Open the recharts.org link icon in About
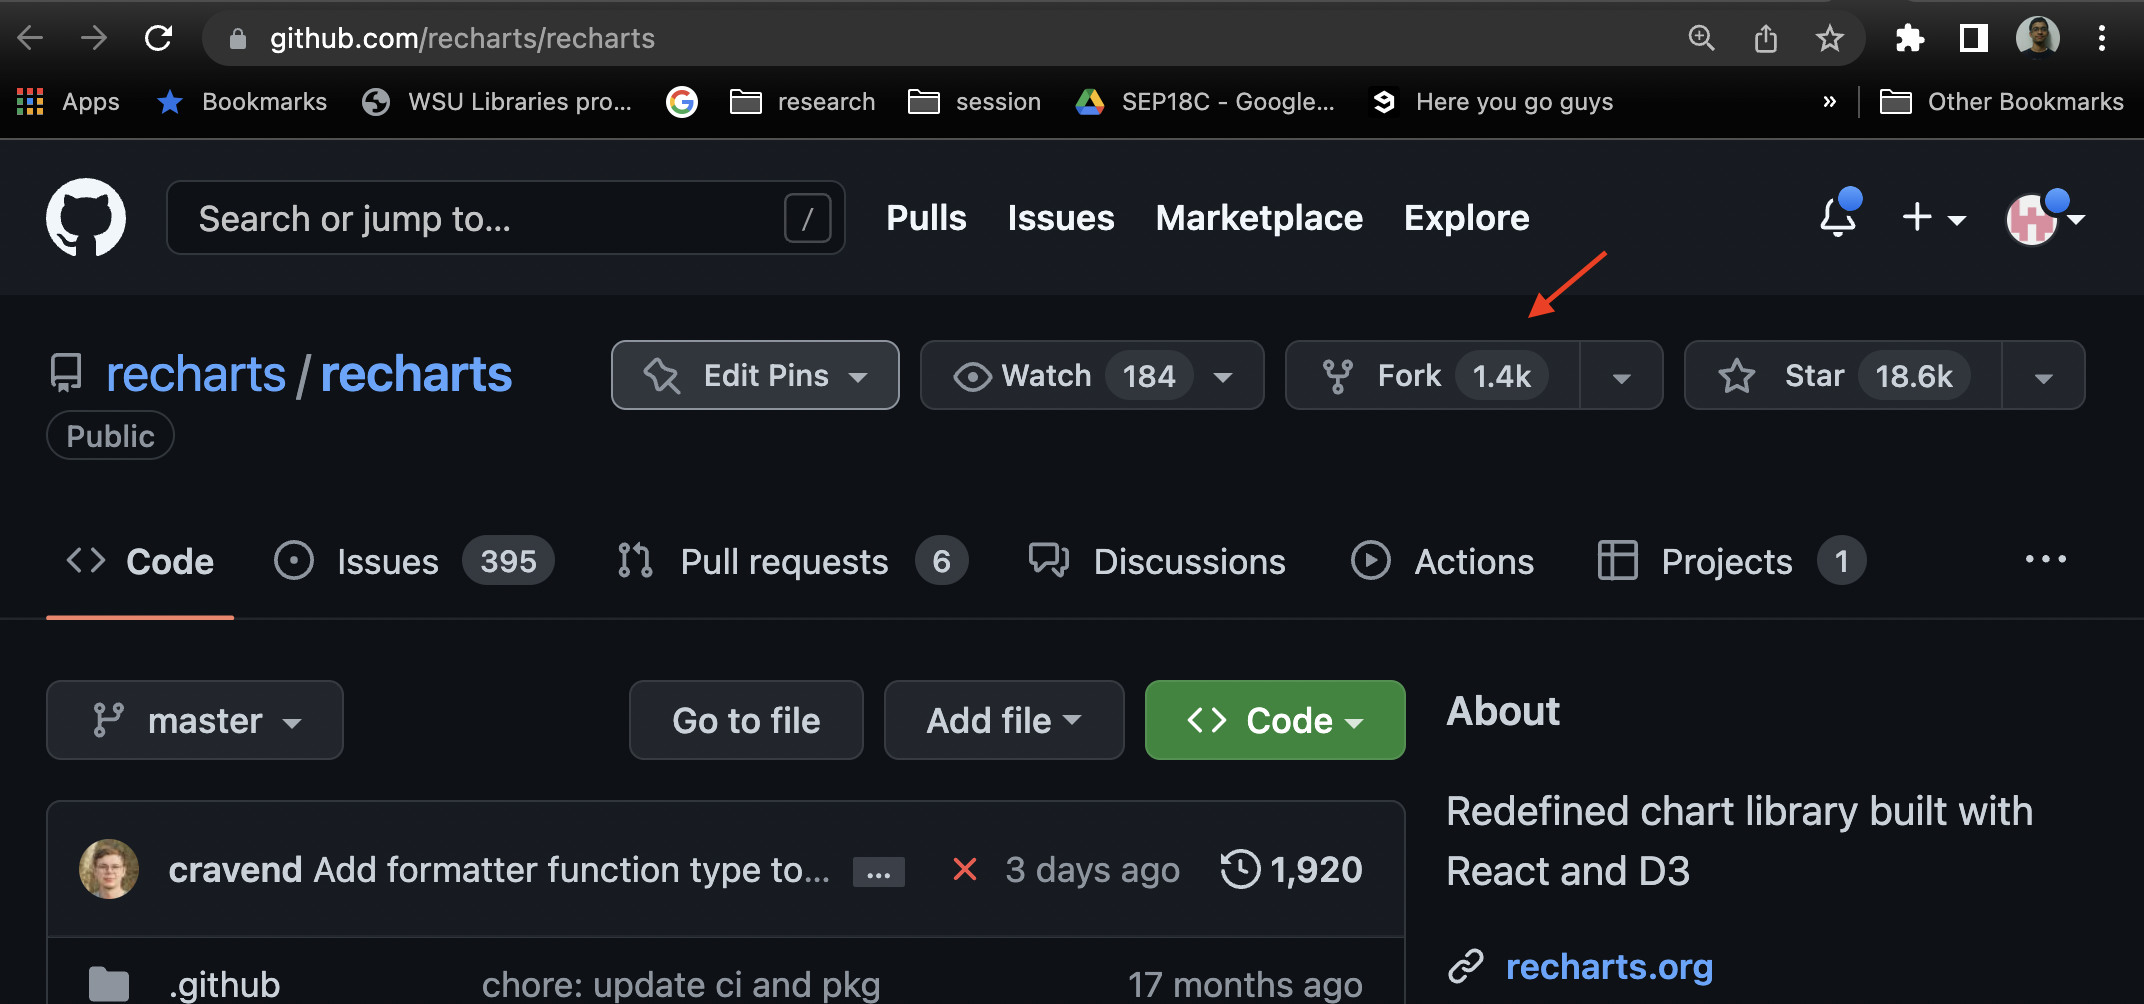 [1465, 966]
